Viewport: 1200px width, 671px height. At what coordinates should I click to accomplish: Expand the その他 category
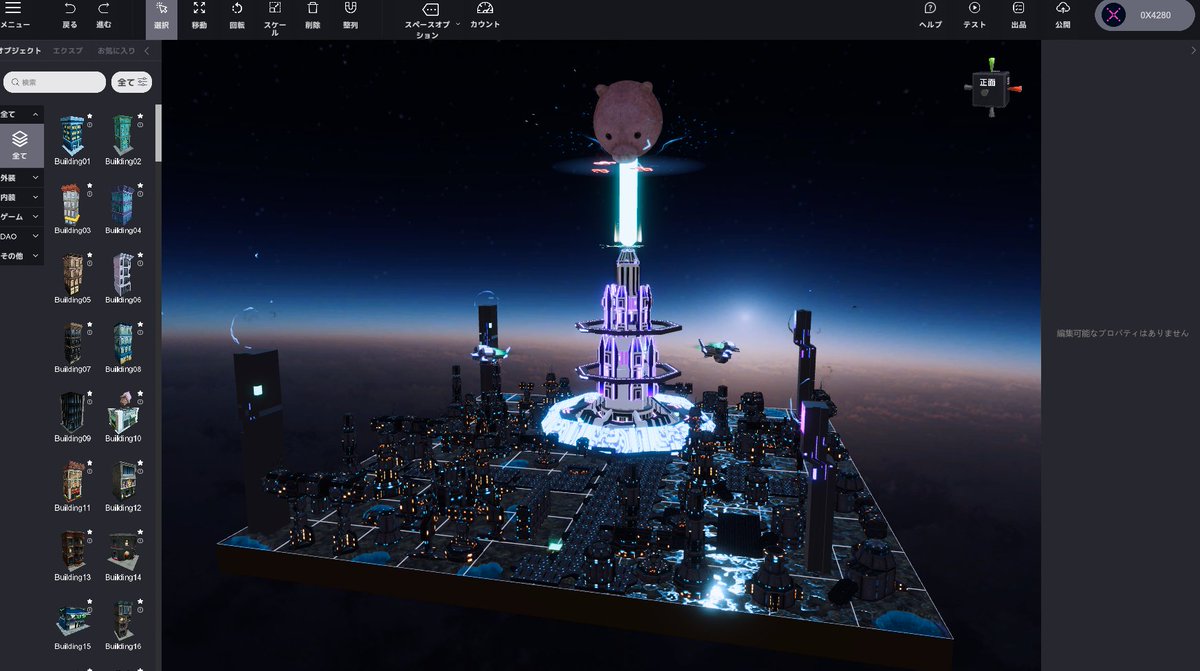pyautogui.click(x=22, y=256)
